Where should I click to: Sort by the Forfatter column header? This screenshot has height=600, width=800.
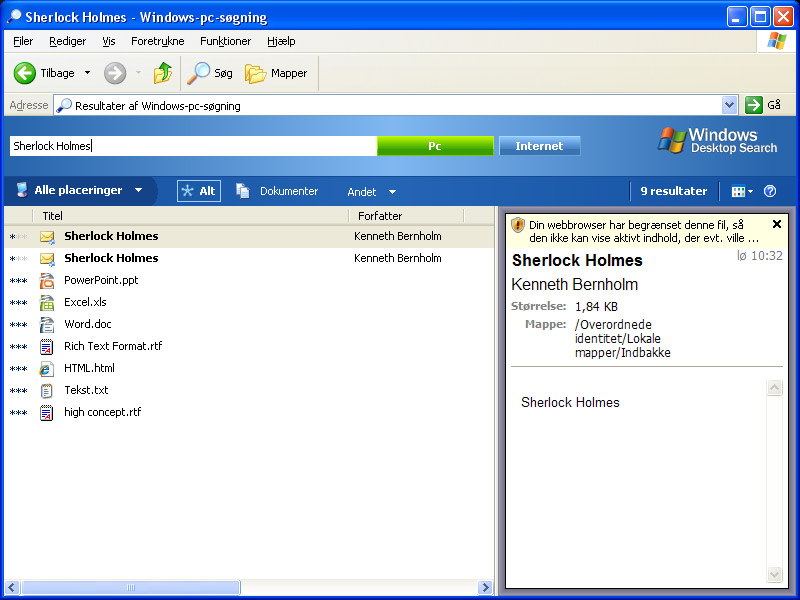(407, 216)
